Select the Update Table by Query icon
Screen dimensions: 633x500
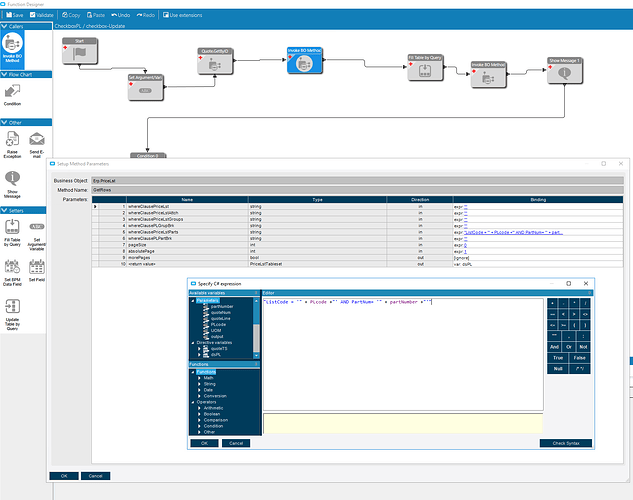pyautogui.click(x=12, y=315)
